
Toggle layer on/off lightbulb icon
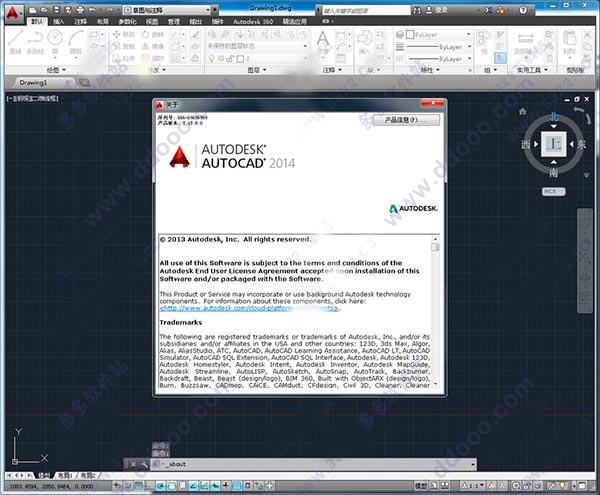[211, 59]
